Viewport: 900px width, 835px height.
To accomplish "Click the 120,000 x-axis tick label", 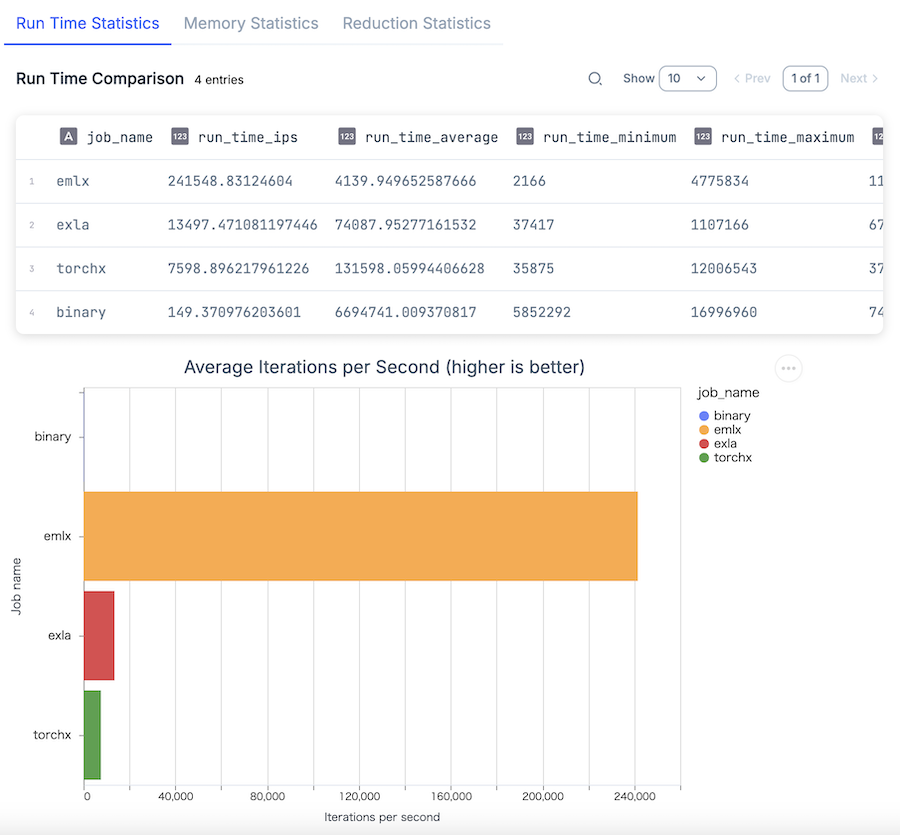I will coord(359,797).
